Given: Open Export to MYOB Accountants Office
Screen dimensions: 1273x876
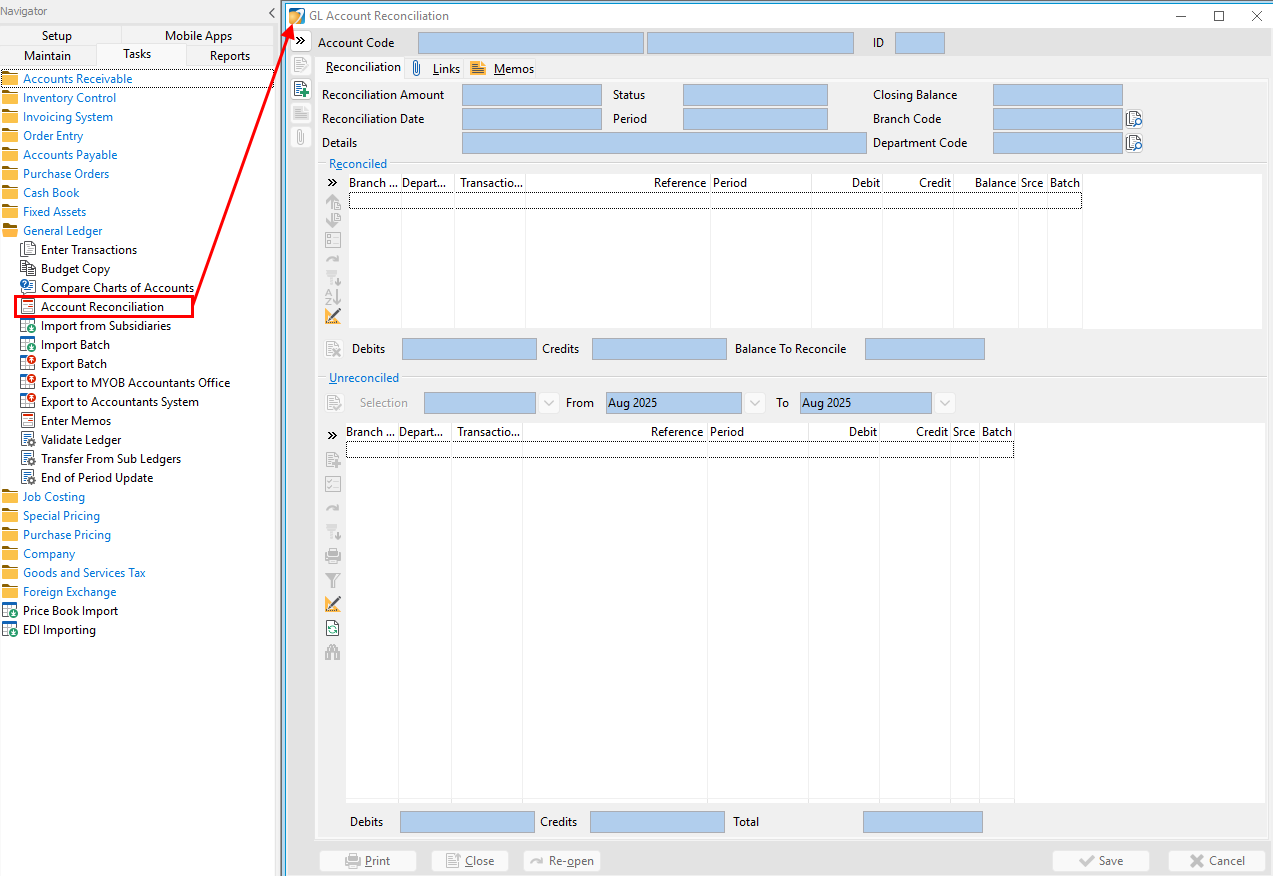Looking at the screenshot, I should [126, 383].
